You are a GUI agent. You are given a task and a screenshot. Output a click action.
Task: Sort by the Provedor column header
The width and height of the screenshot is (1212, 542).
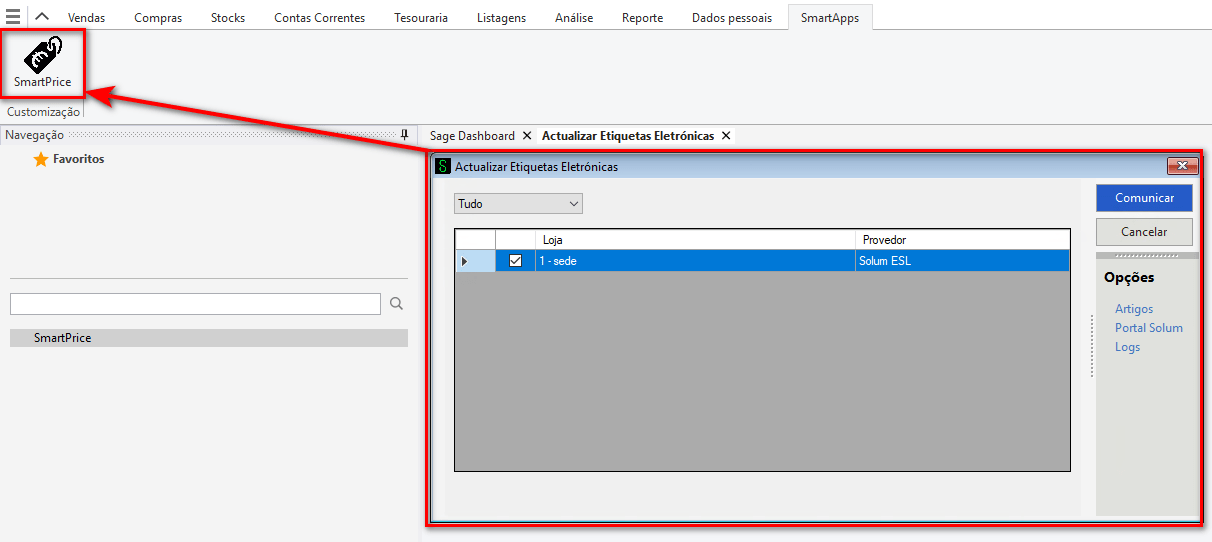click(x=963, y=240)
